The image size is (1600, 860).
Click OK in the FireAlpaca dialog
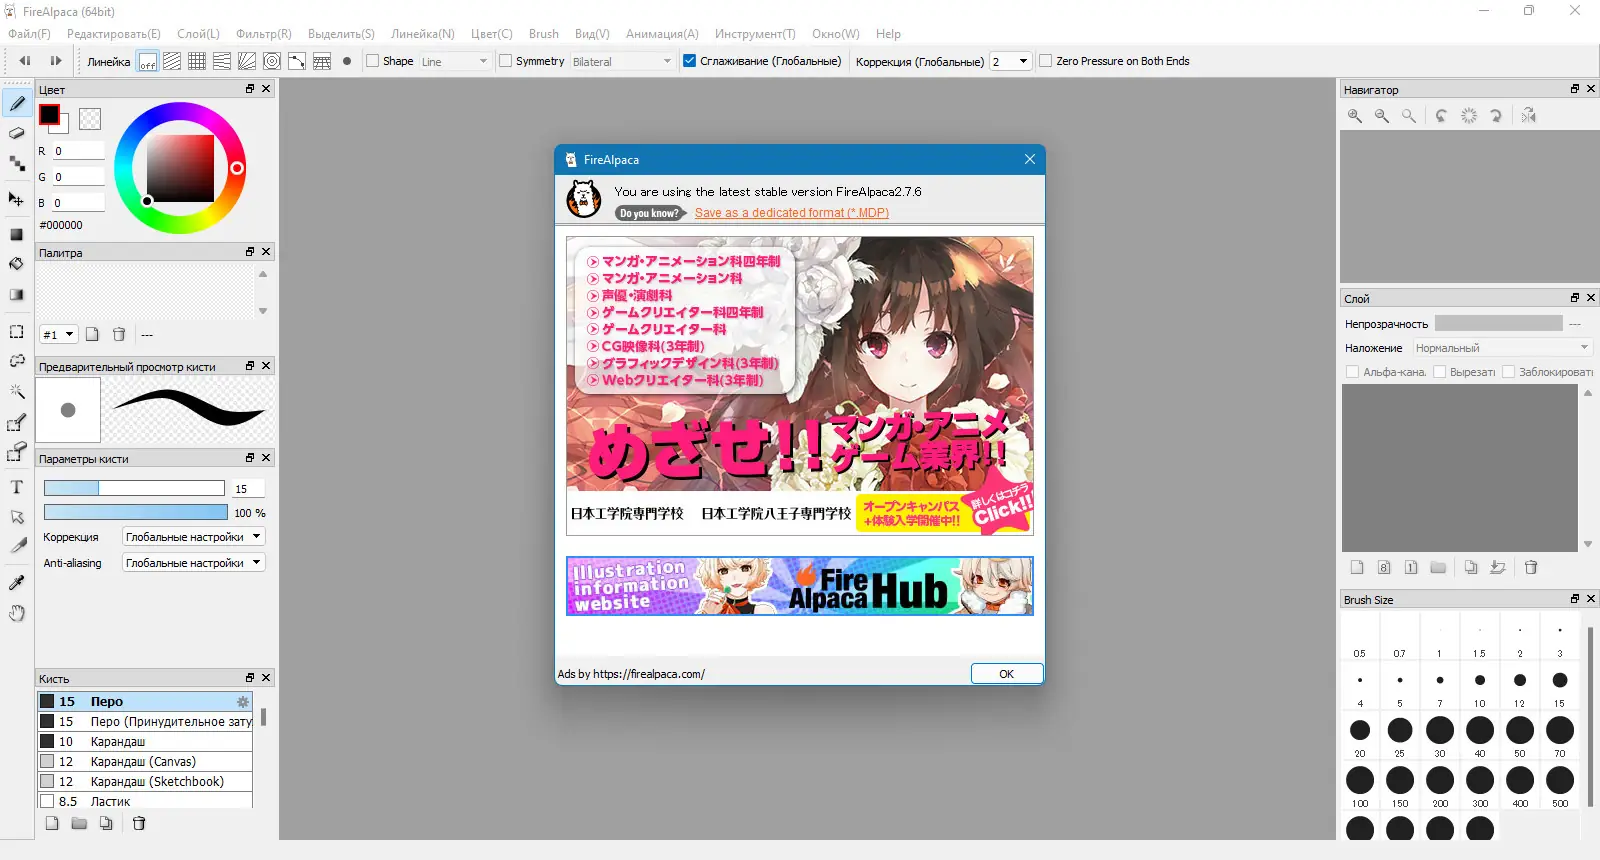click(1007, 674)
